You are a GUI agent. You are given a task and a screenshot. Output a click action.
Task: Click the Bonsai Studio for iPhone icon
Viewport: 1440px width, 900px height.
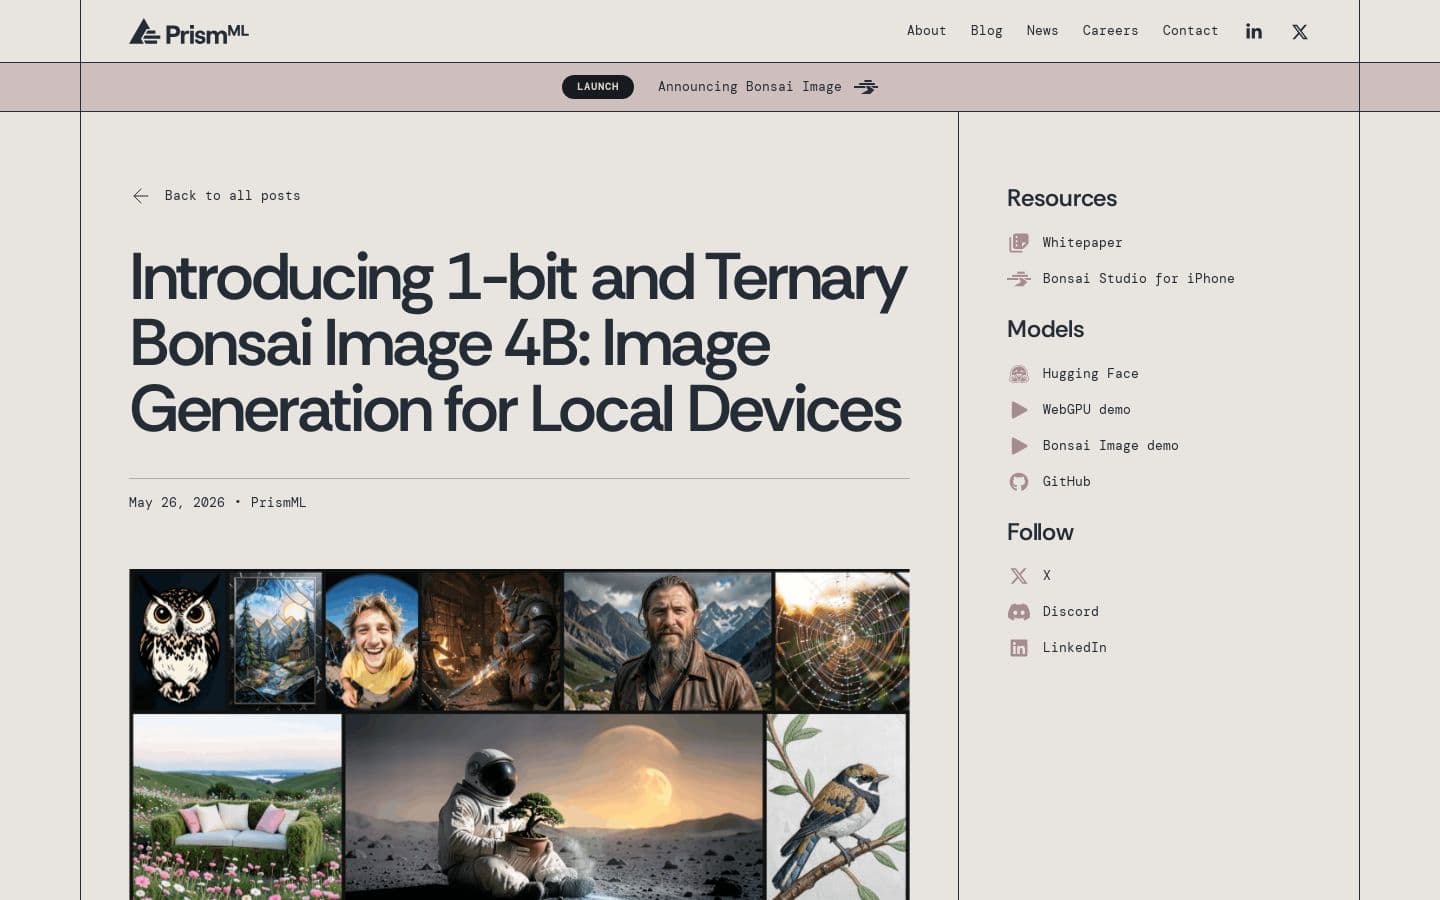point(1018,279)
